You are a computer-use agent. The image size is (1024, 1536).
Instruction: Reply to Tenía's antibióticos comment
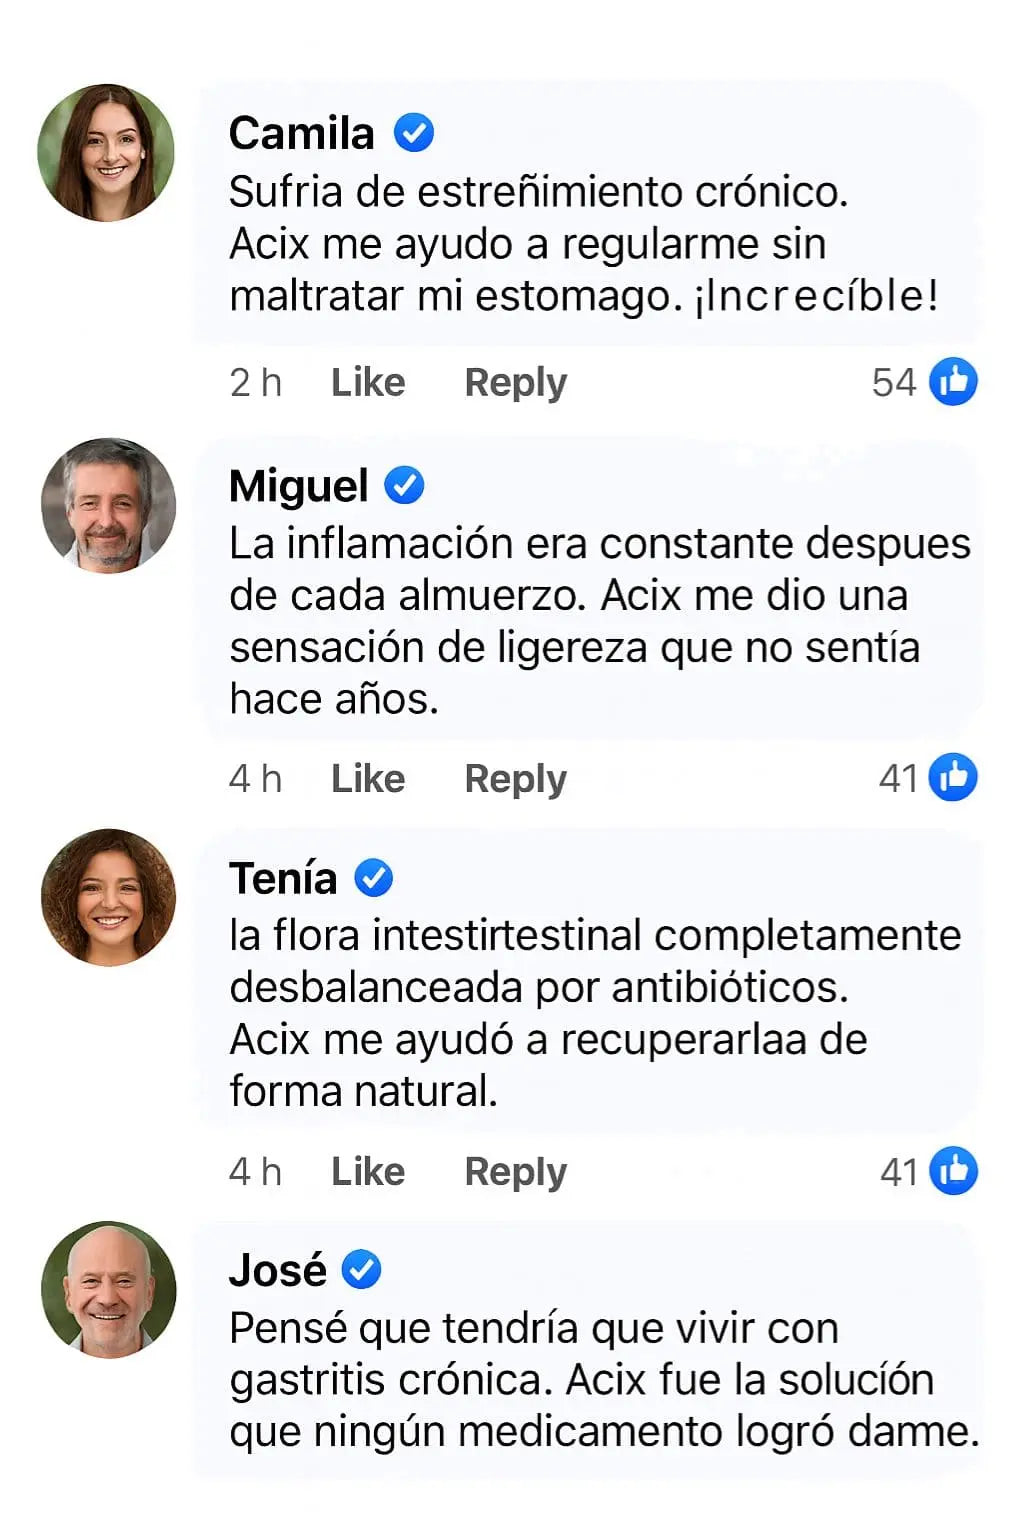[515, 1171]
